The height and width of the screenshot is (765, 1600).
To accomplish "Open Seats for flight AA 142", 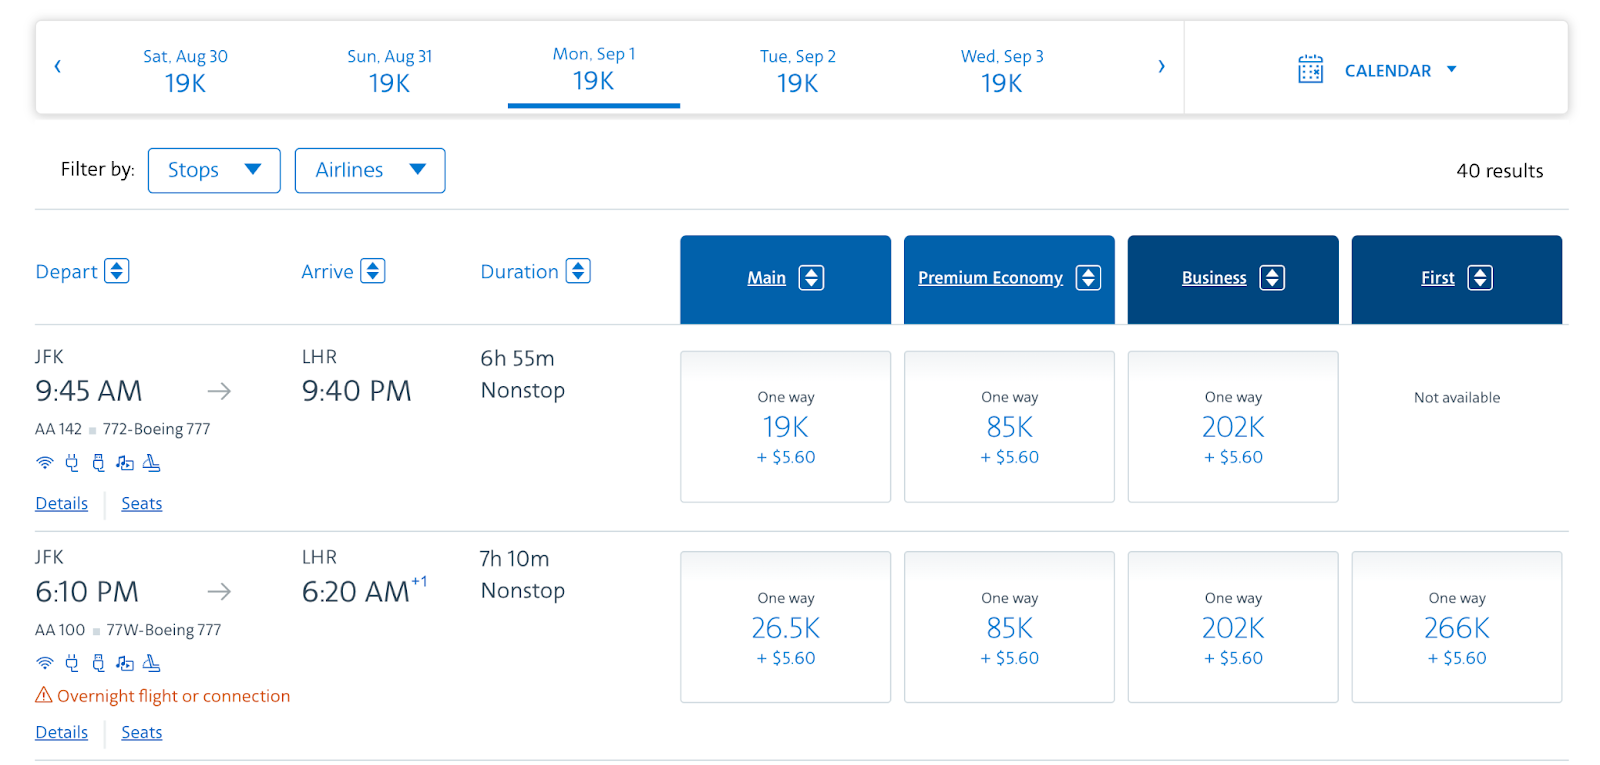I will point(142,504).
